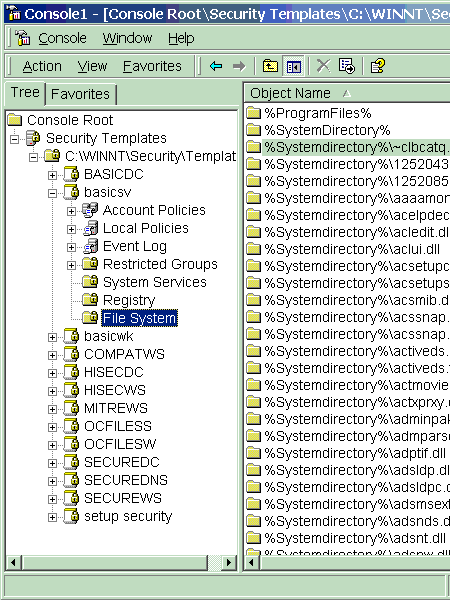The height and width of the screenshot is (600, 450).
Task: Click the Forward arrow toolbar icon
Action: [x=239, y=66]
